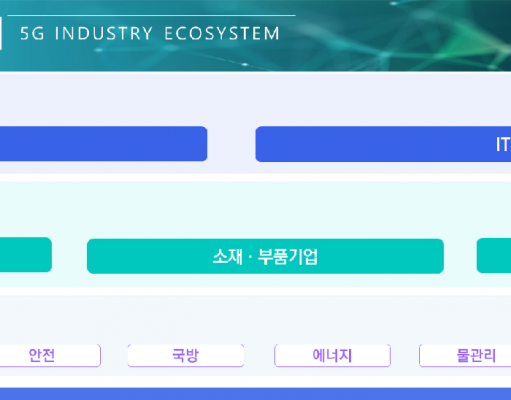Click the word "INDUSTRY" in the title
Image resolution: width=511 pixels, height=400 pixels.
click(x=104, y=33)
